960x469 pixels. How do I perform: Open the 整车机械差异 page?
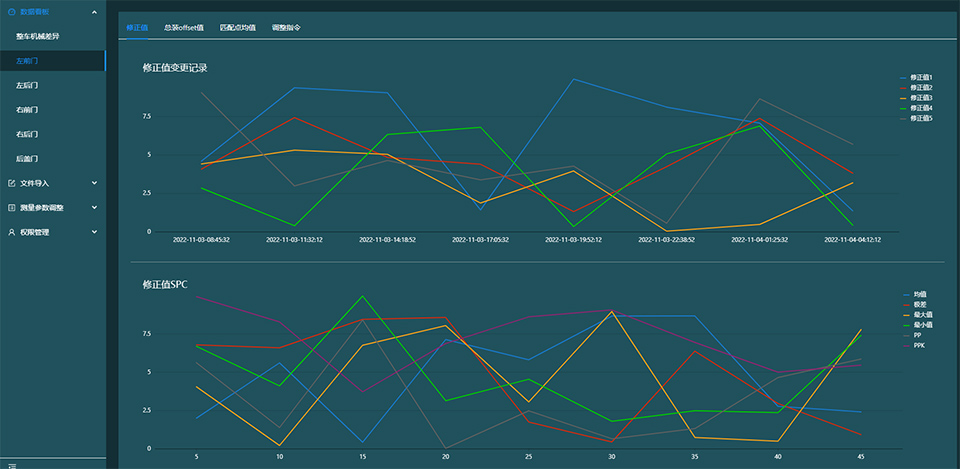point(44,36)
